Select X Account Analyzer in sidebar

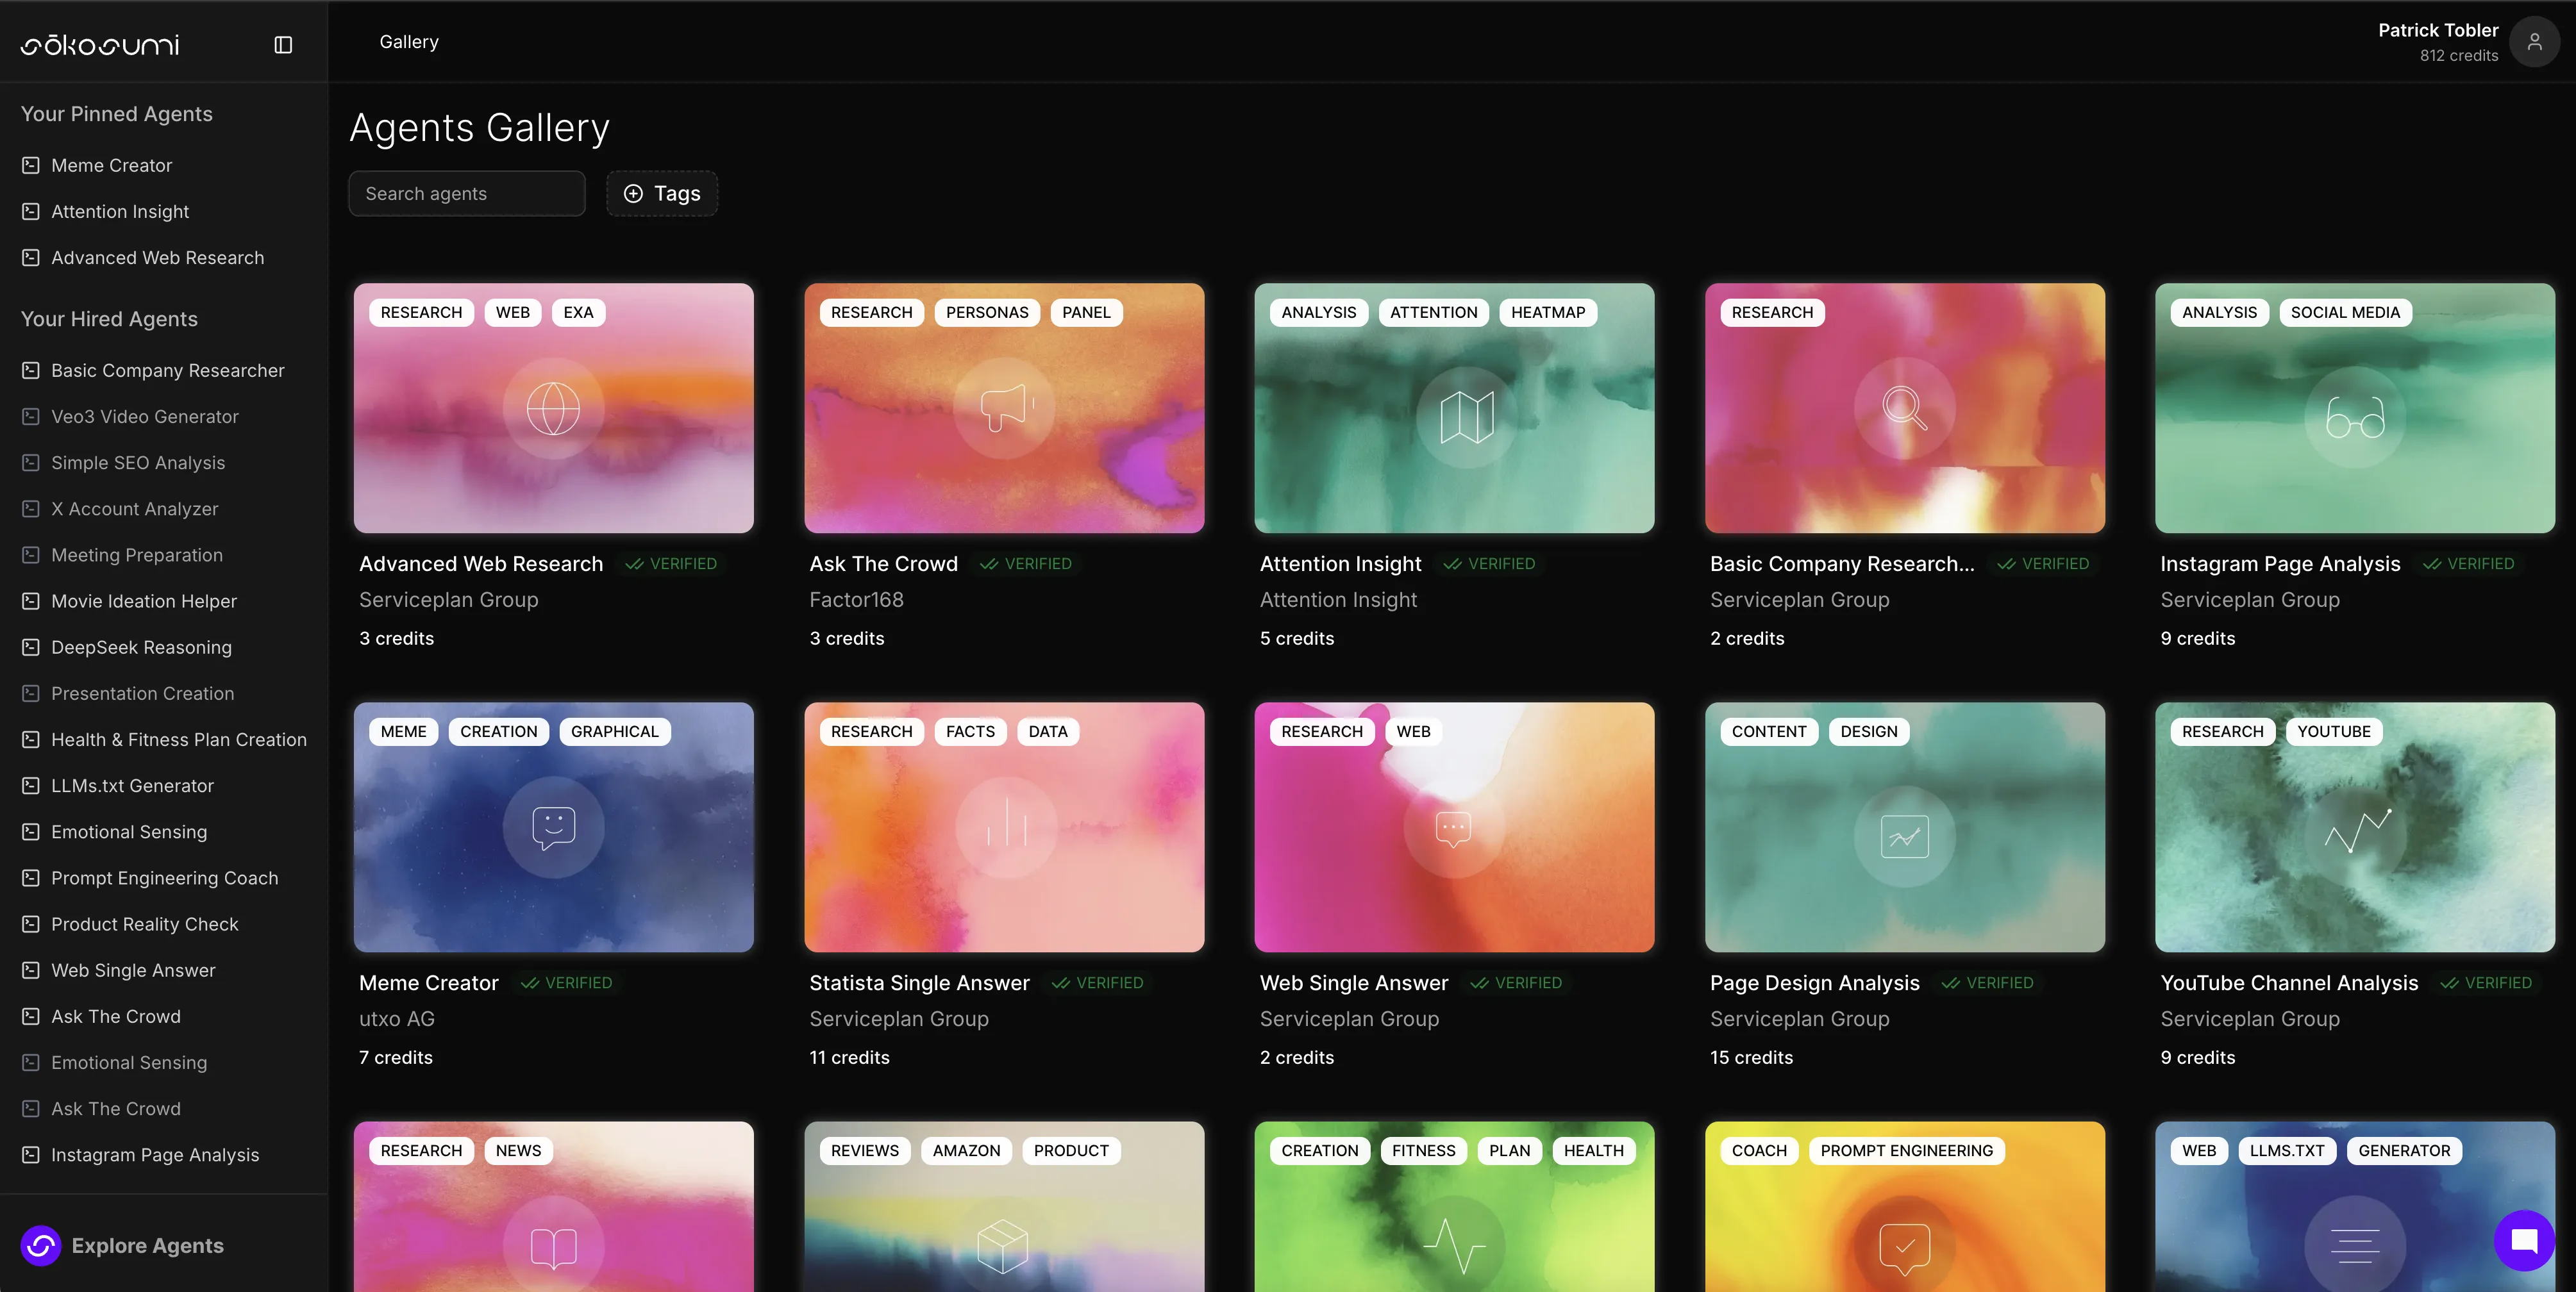pyautogui.click(x=135, y=508)
